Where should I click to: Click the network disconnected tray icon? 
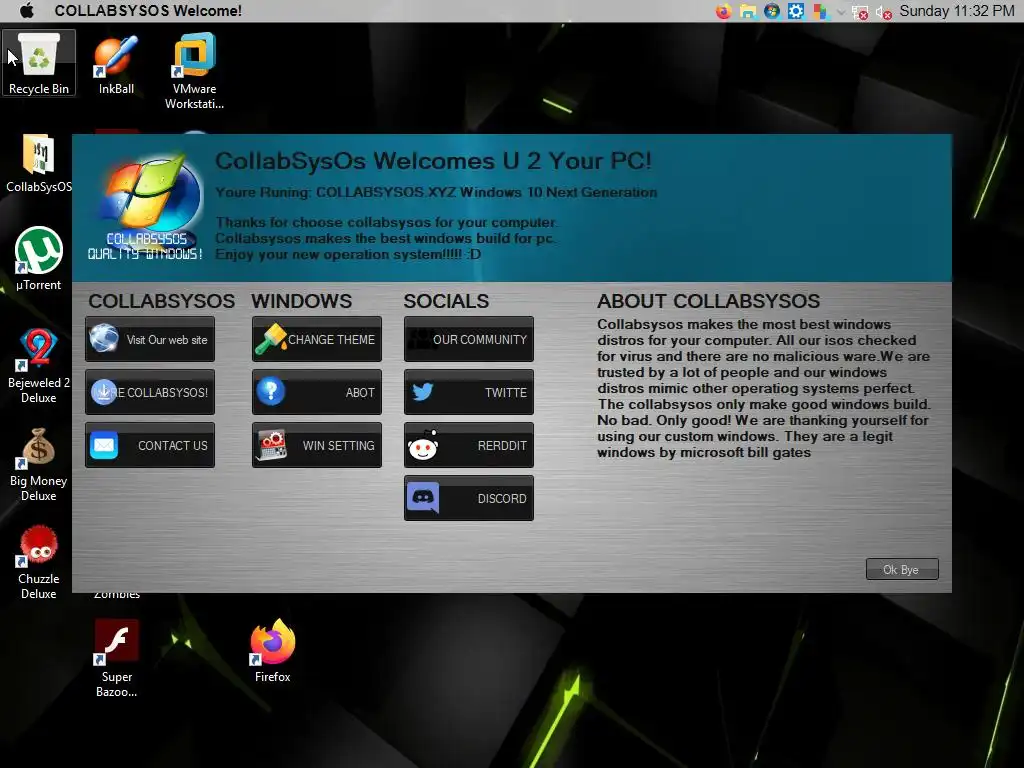click(861, 12)
